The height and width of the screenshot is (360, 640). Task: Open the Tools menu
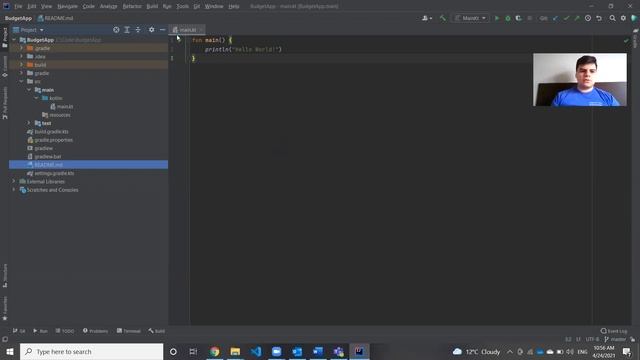tap(182, 6)
